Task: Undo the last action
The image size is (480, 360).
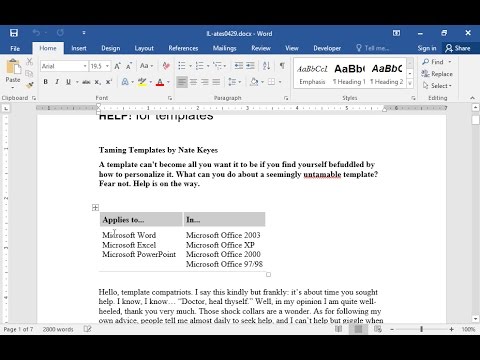Action: point(36,33)
